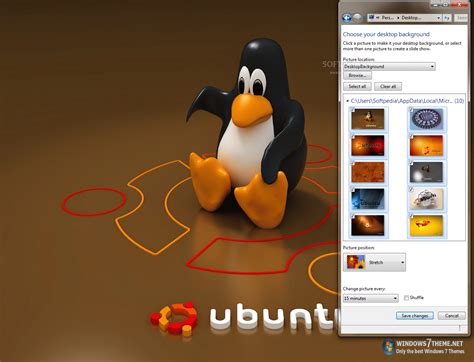The width and height of the screenshot is (474, 362).
Task: Select the brown Tux penguin wallpaper thumbnail
Action: coord(368,119)
